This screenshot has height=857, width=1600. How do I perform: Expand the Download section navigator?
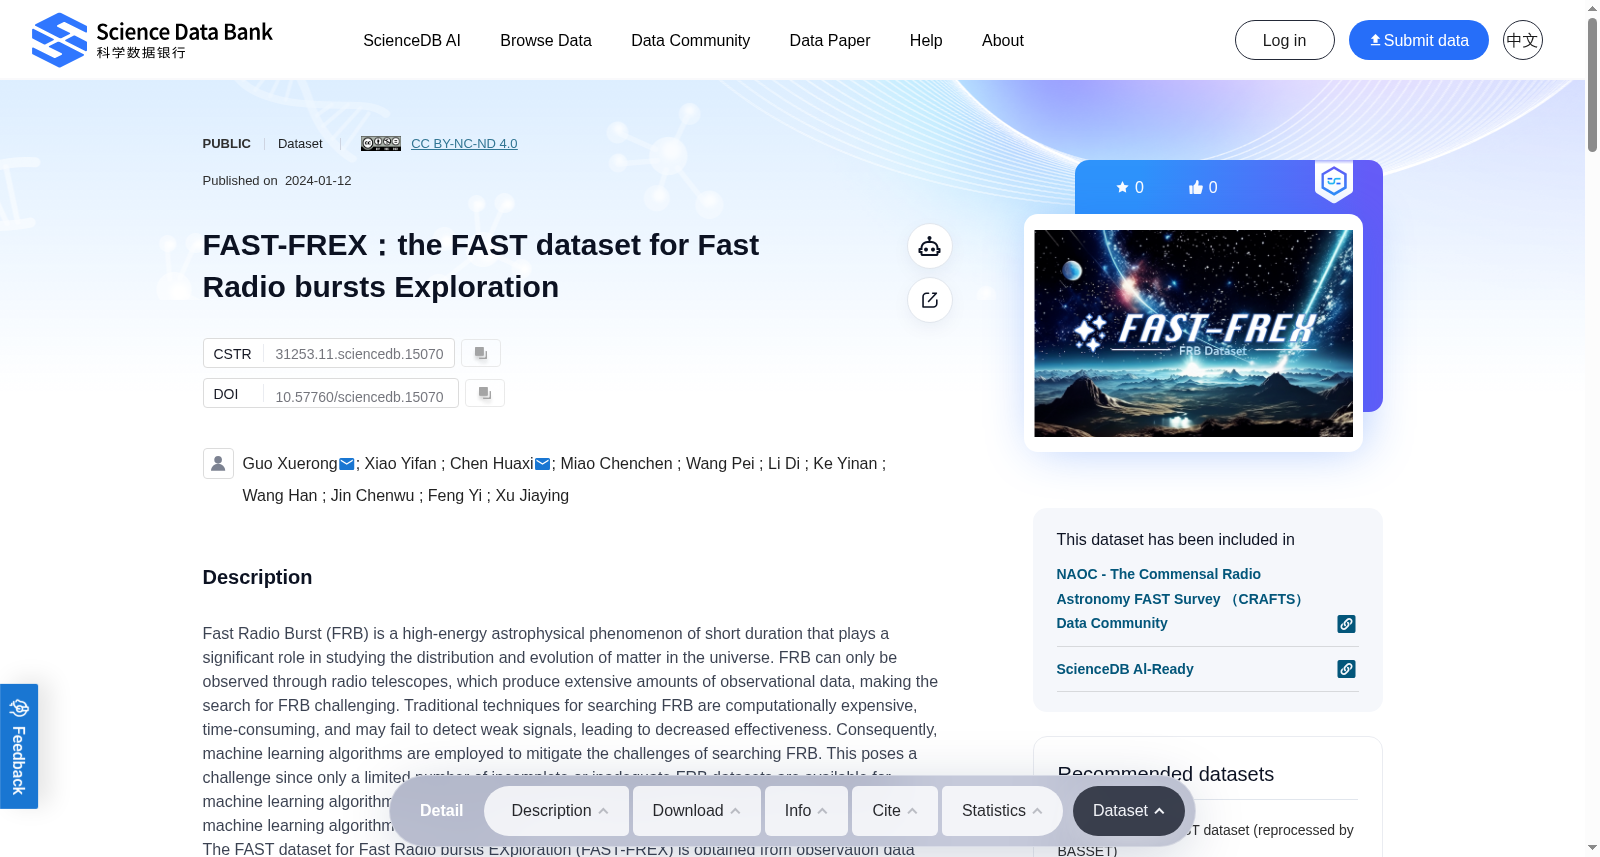pyautogui.click(x=697, y=811)
